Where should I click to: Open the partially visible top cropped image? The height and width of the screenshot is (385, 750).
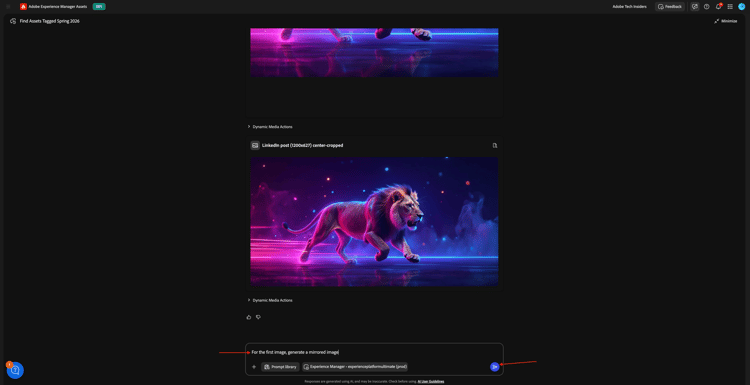[x=374, y=52]
